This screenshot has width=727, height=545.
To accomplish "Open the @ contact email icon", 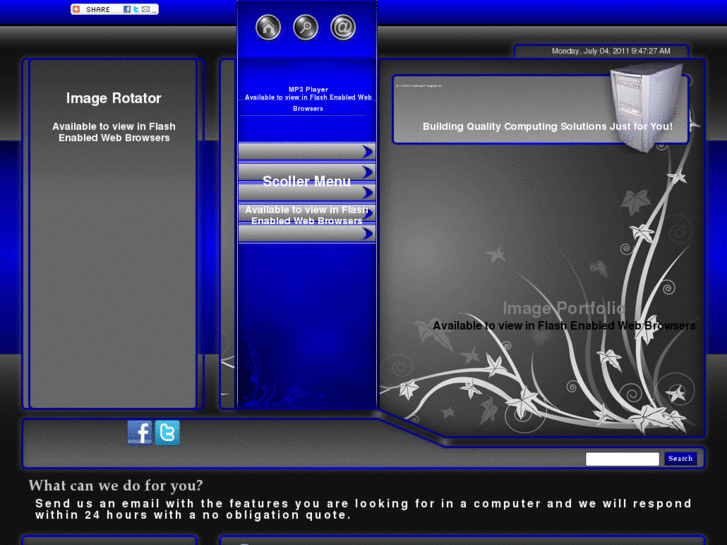I will coord(343,27).
